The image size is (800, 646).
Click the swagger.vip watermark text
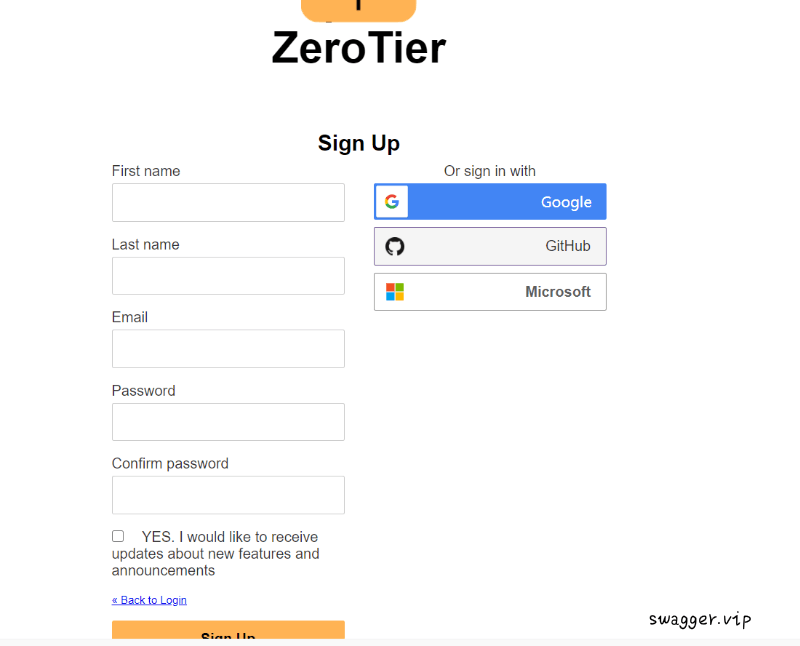point(700,619)
